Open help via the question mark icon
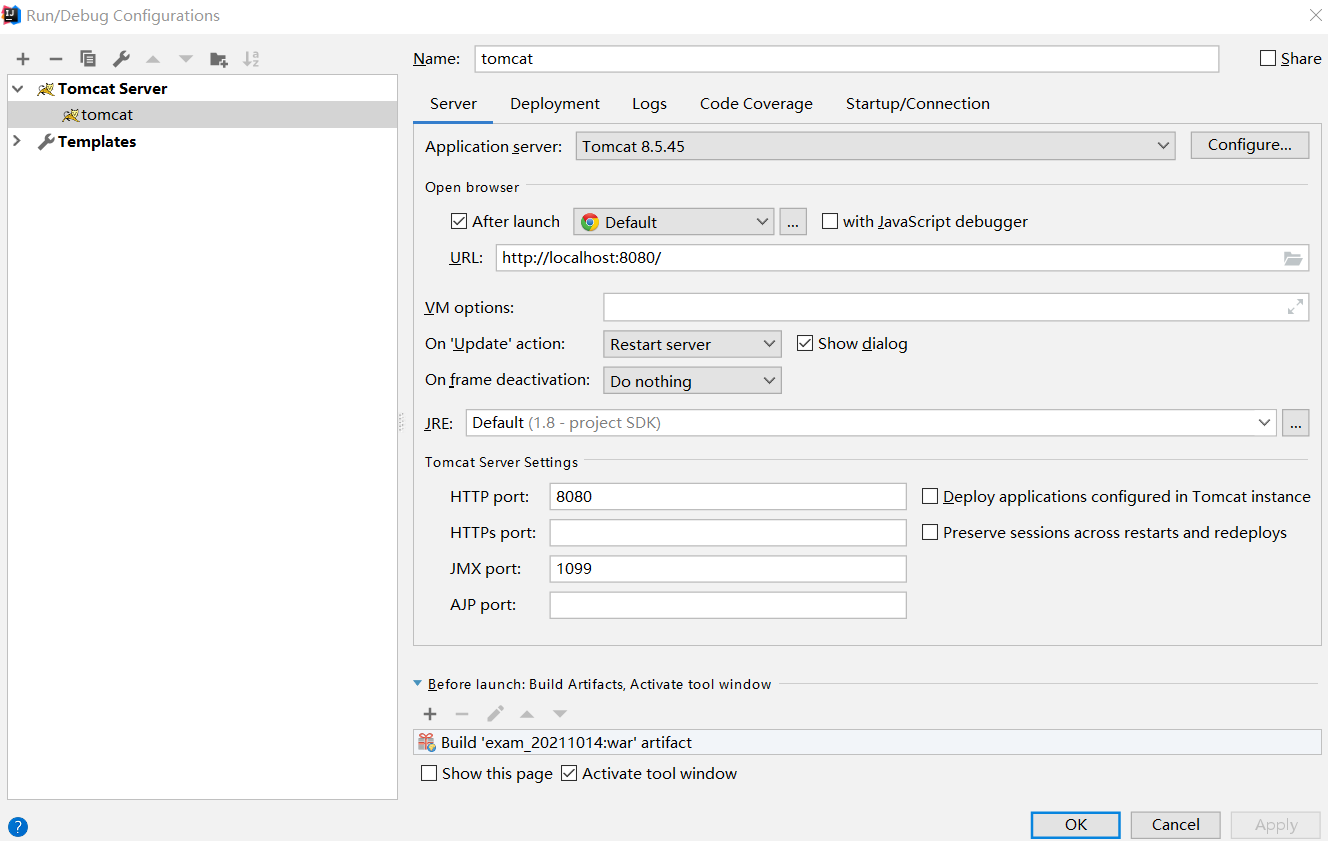This screenshot has height=841, width=1328. [x=17, y=826]
